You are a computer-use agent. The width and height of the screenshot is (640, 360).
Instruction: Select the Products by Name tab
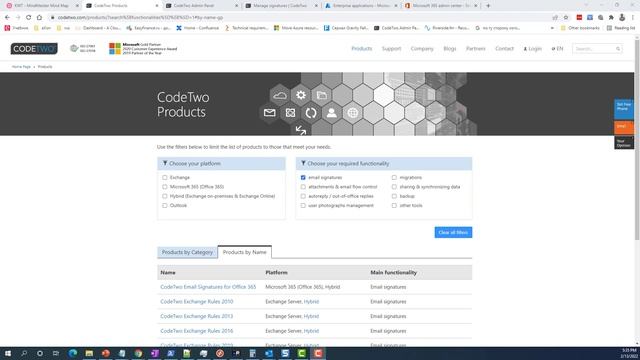point(244,252)
